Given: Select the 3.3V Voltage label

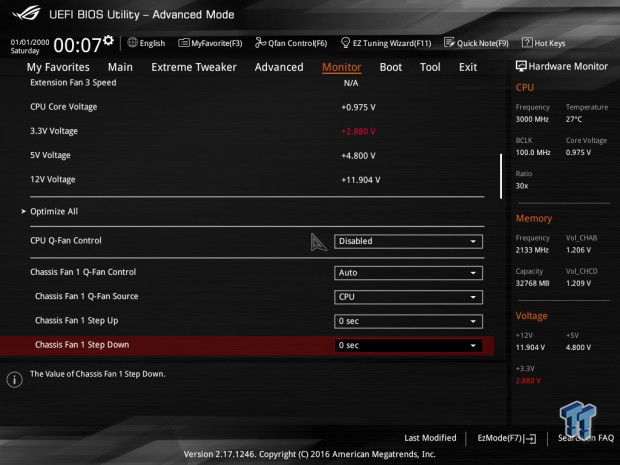Looking at the screenshot, I should (x=54, y=131).
